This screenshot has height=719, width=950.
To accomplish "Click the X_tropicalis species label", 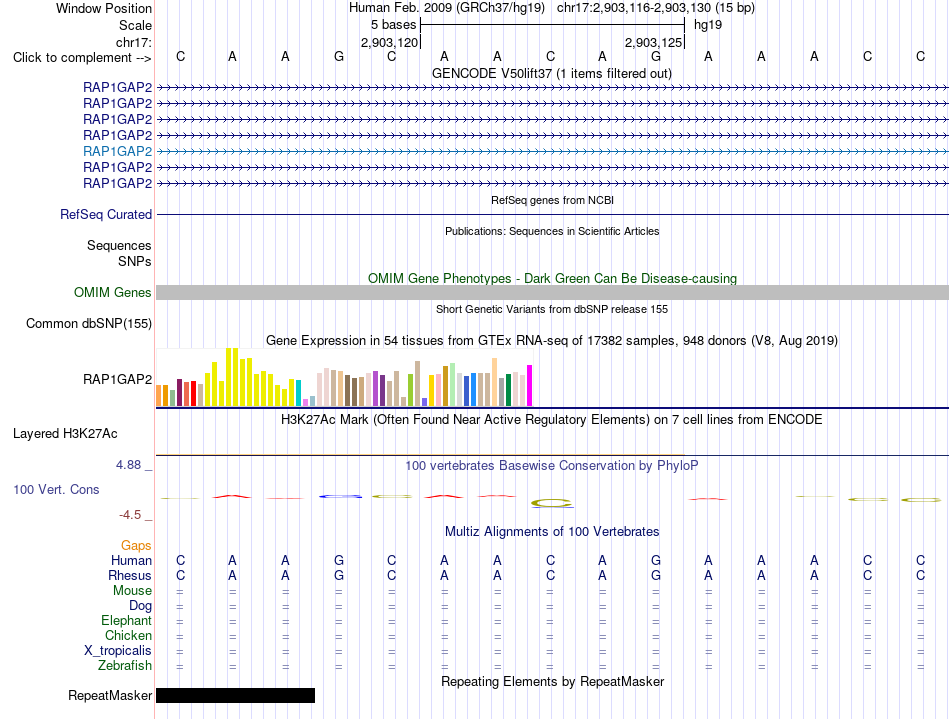I will 118,651.
